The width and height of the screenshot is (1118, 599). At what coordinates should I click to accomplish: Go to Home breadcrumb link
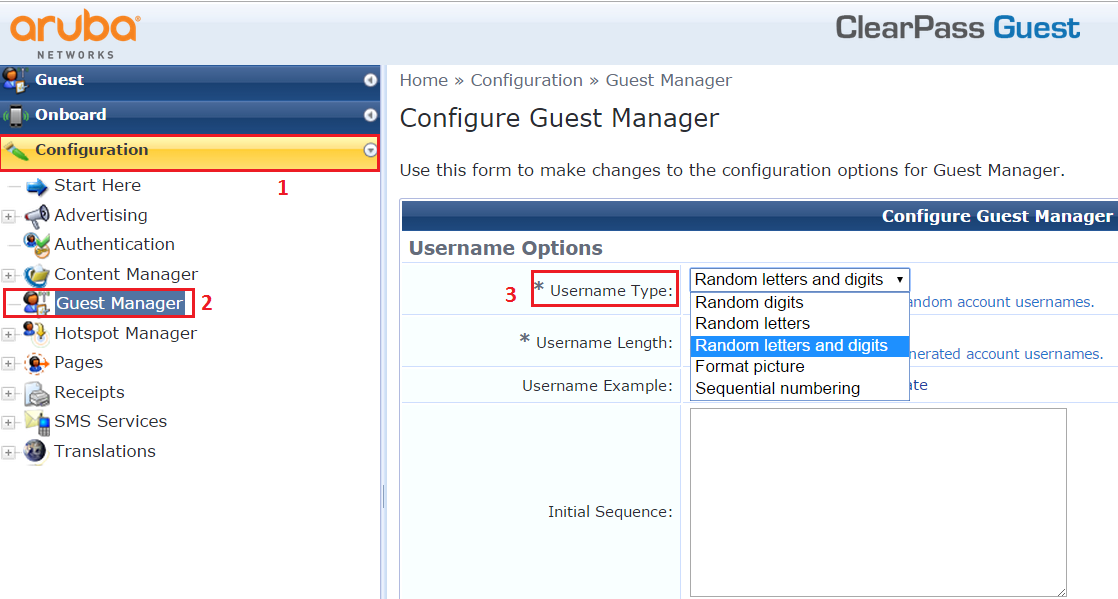(424, 81)
